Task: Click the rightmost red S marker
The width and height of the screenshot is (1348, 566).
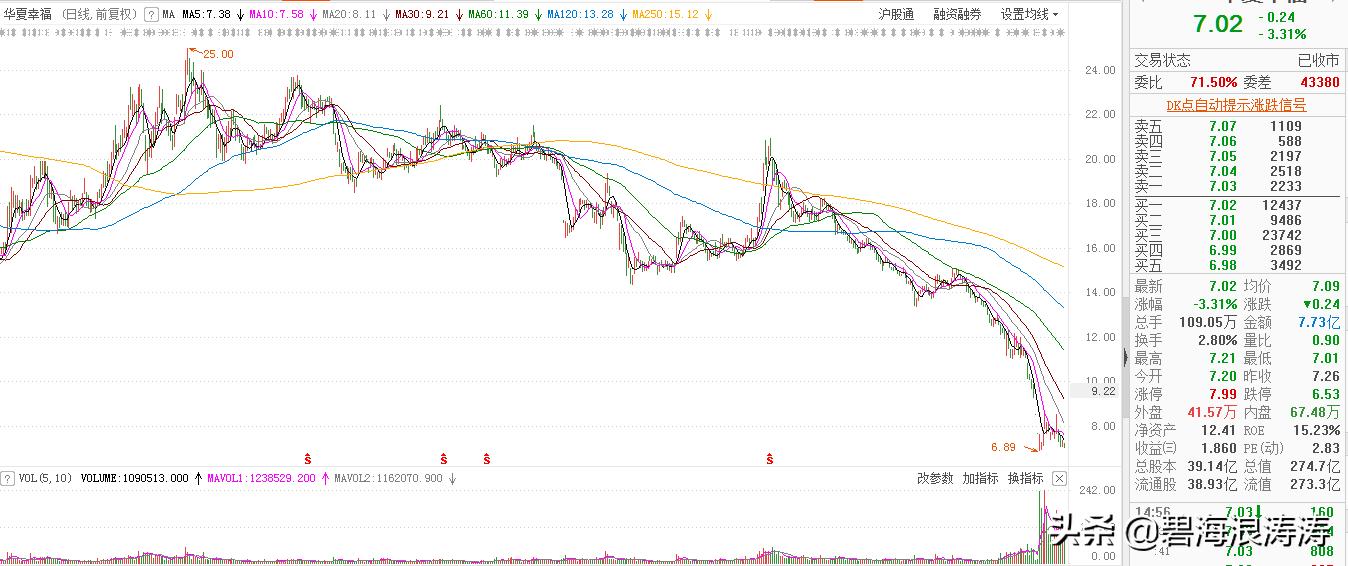Action: click(x=770, y=459)
